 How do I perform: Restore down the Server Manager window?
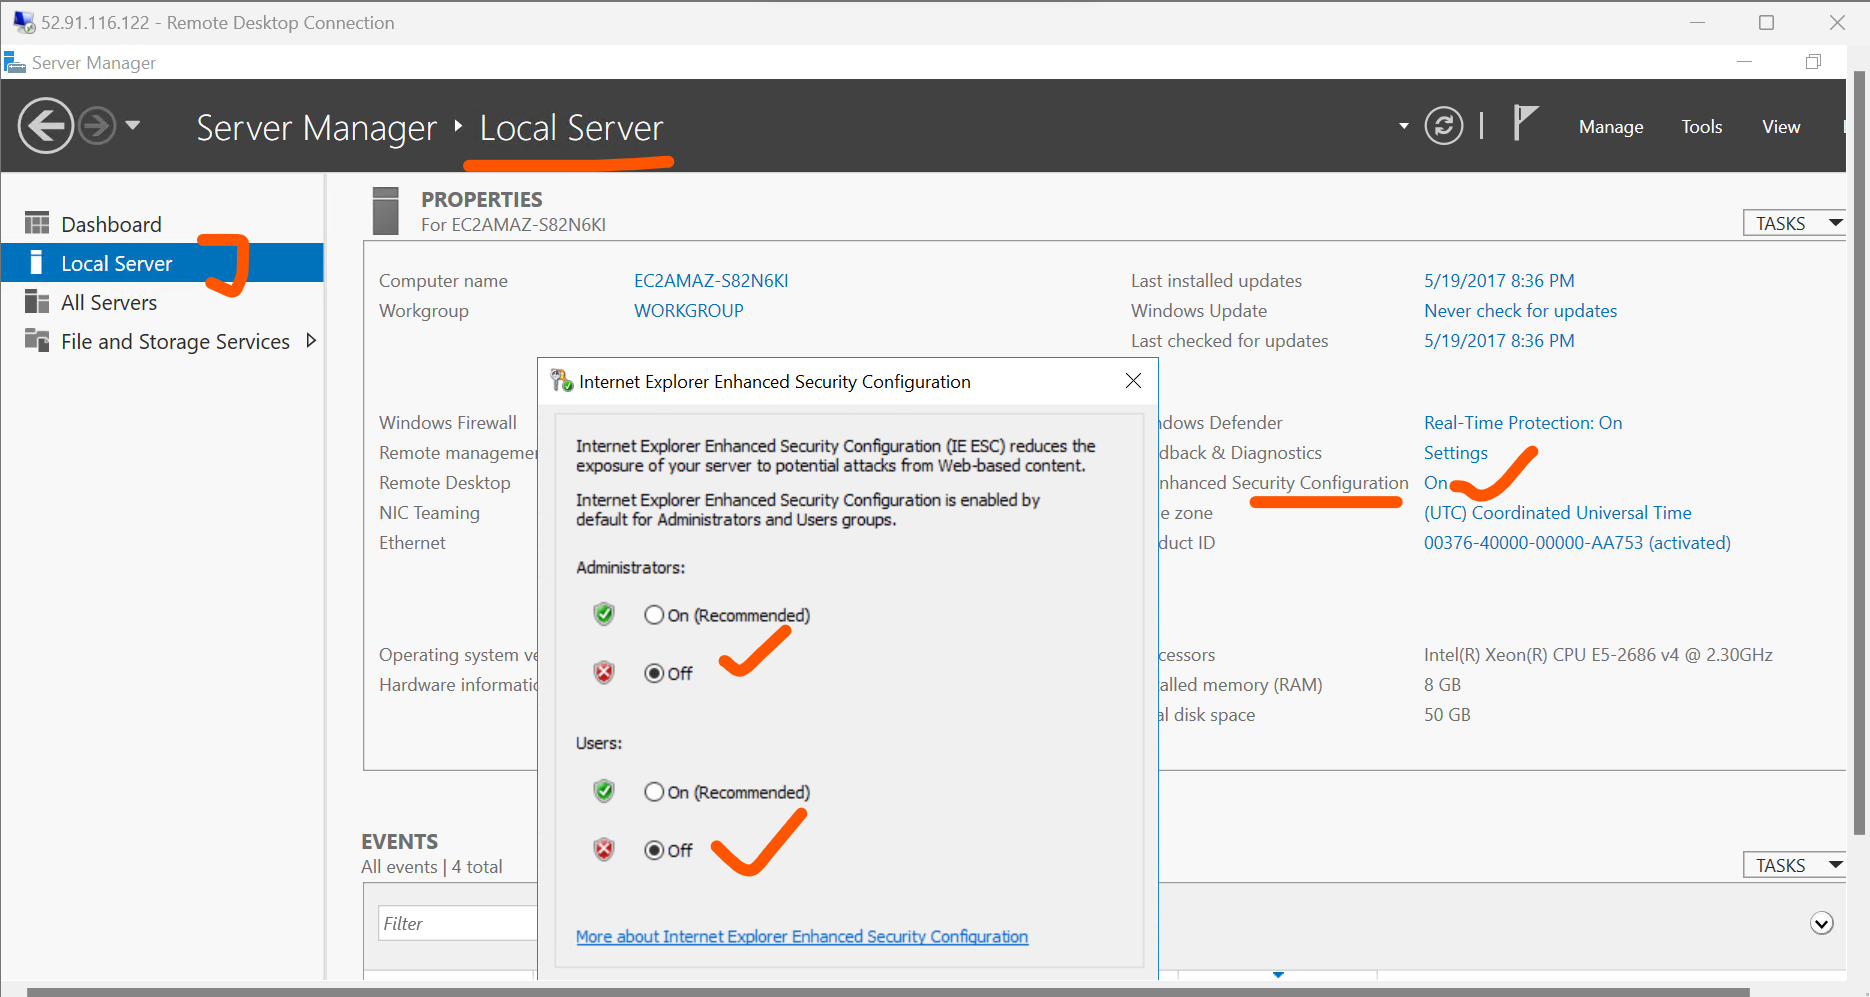click(x=1813, y=62)
